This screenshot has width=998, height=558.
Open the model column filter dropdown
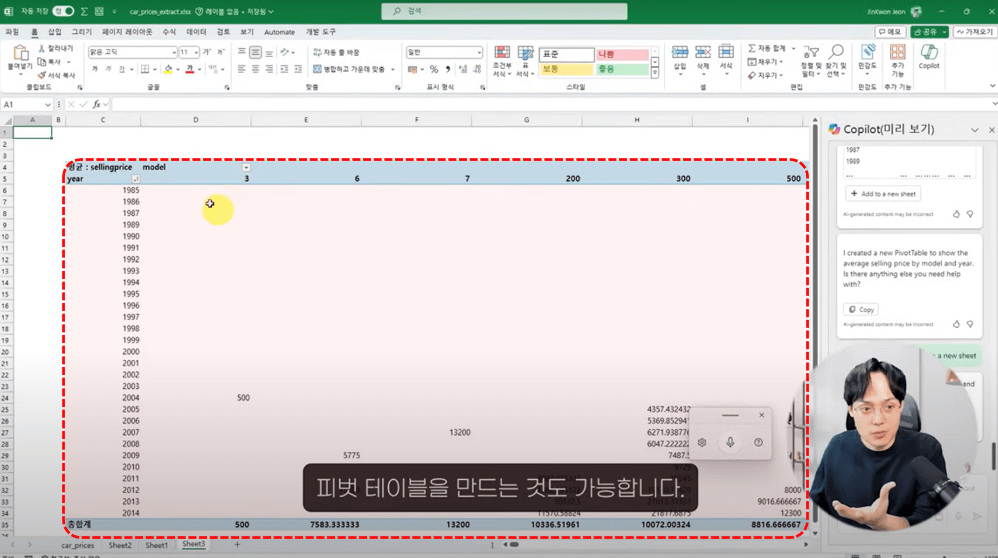[246, 167]
